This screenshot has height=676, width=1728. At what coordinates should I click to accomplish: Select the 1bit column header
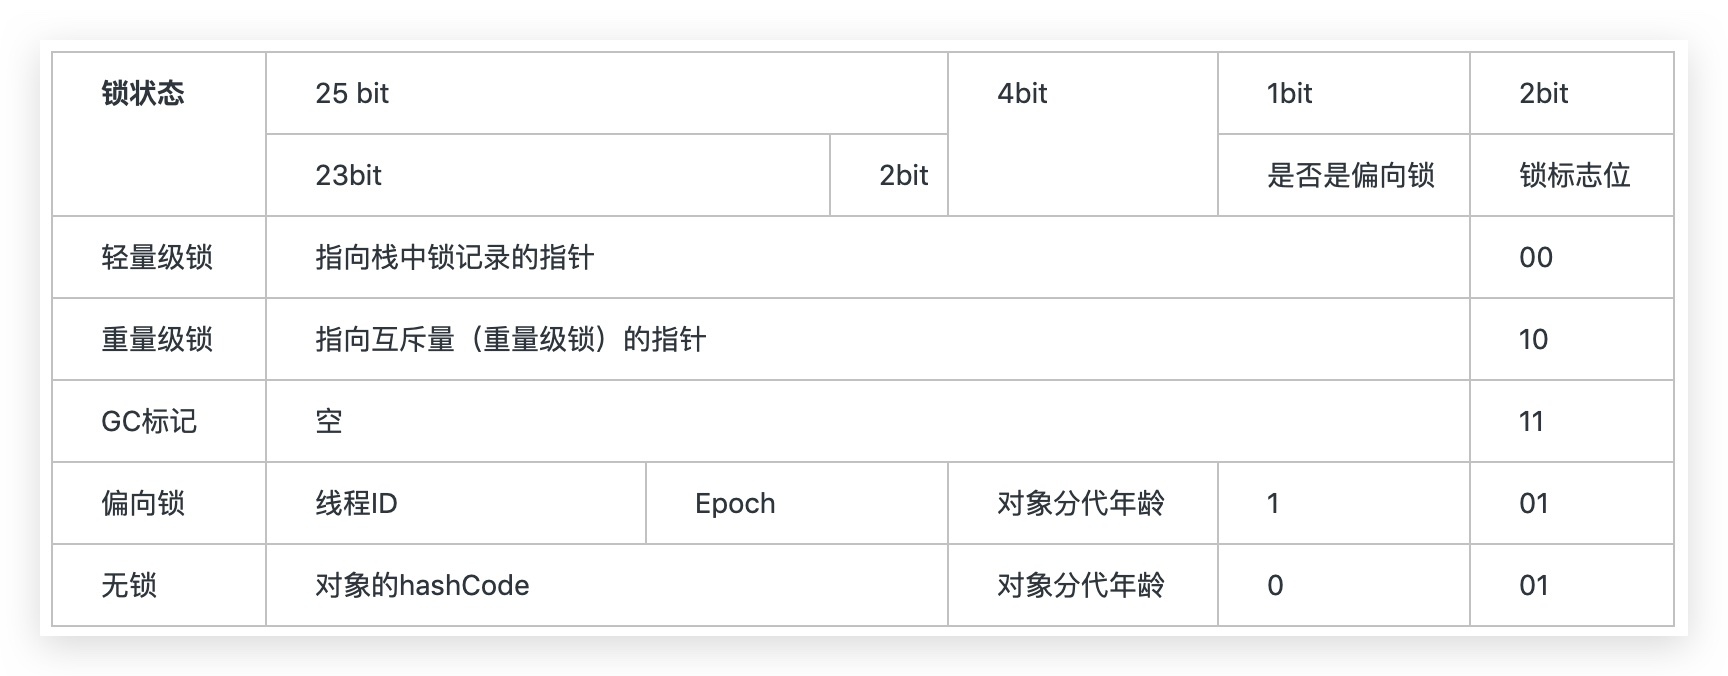(x=1289, y=94)
